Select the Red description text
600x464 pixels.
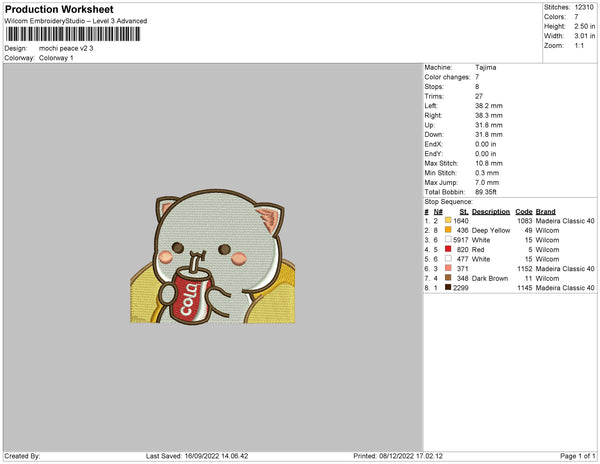pyautogui.click(x=478, y=249)
